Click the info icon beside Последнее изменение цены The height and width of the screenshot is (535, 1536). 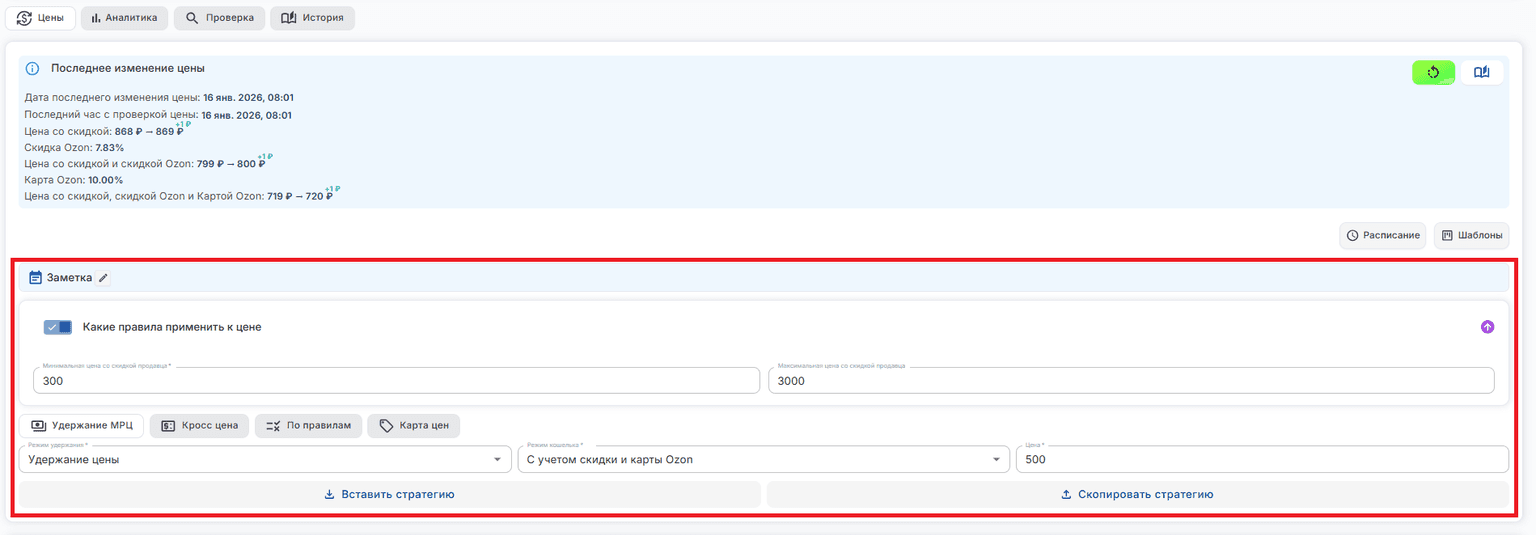point(32,69)
